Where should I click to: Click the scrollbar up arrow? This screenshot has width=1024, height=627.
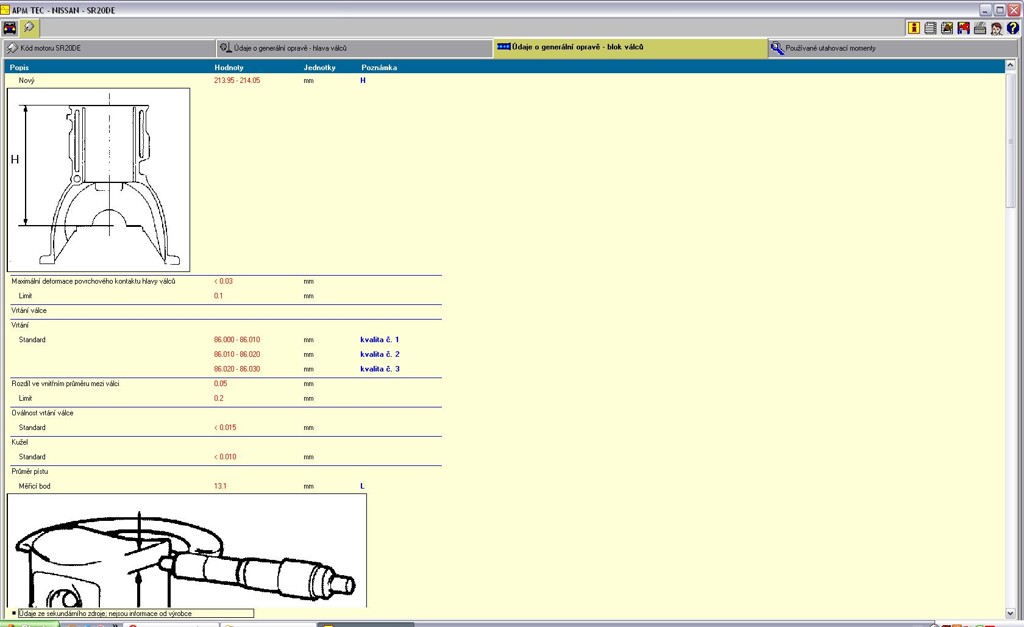1010,66
